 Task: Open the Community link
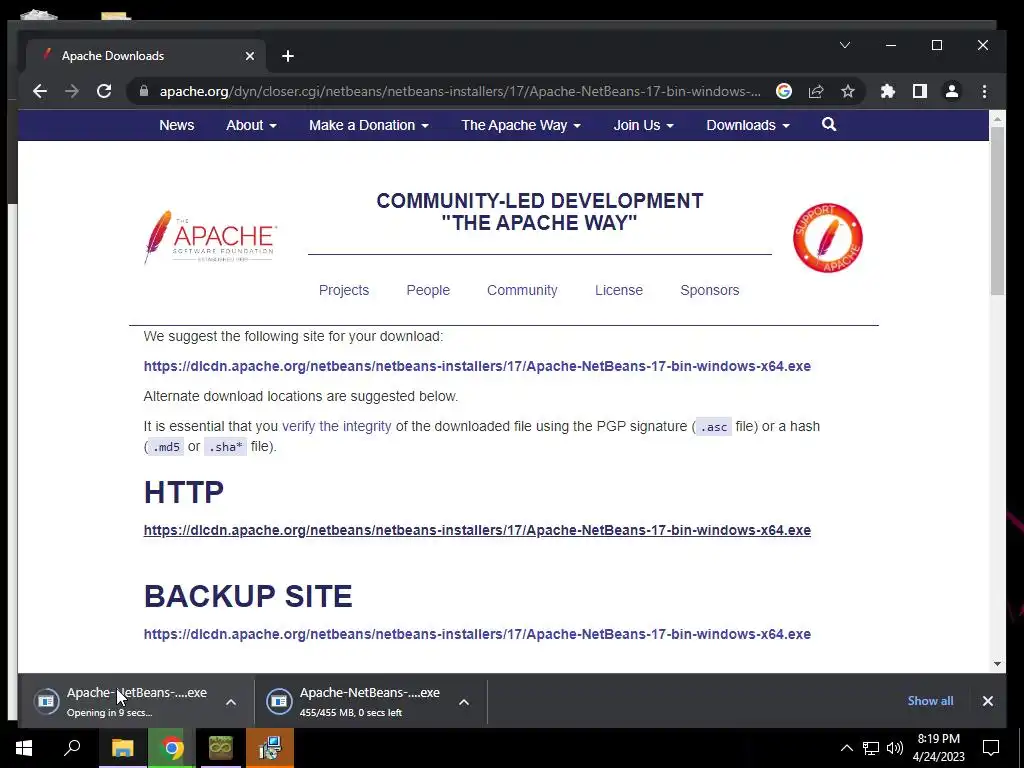click(522, 290)
